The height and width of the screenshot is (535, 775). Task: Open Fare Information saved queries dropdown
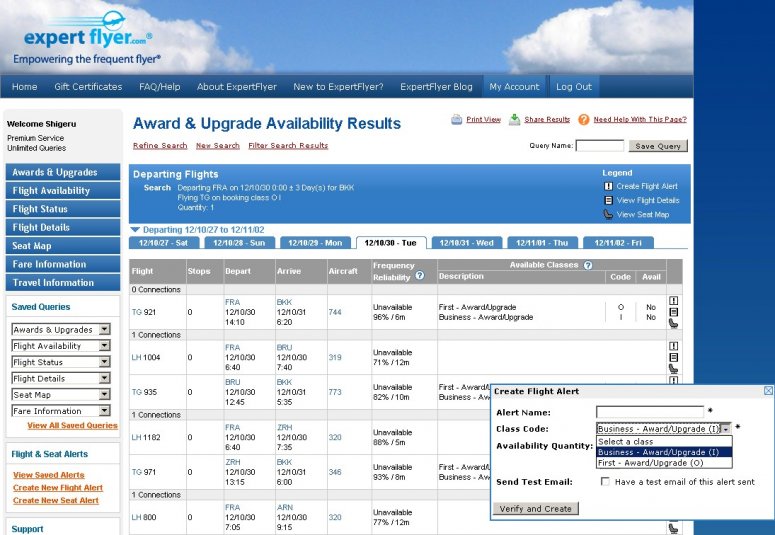[x=104, y=411]
